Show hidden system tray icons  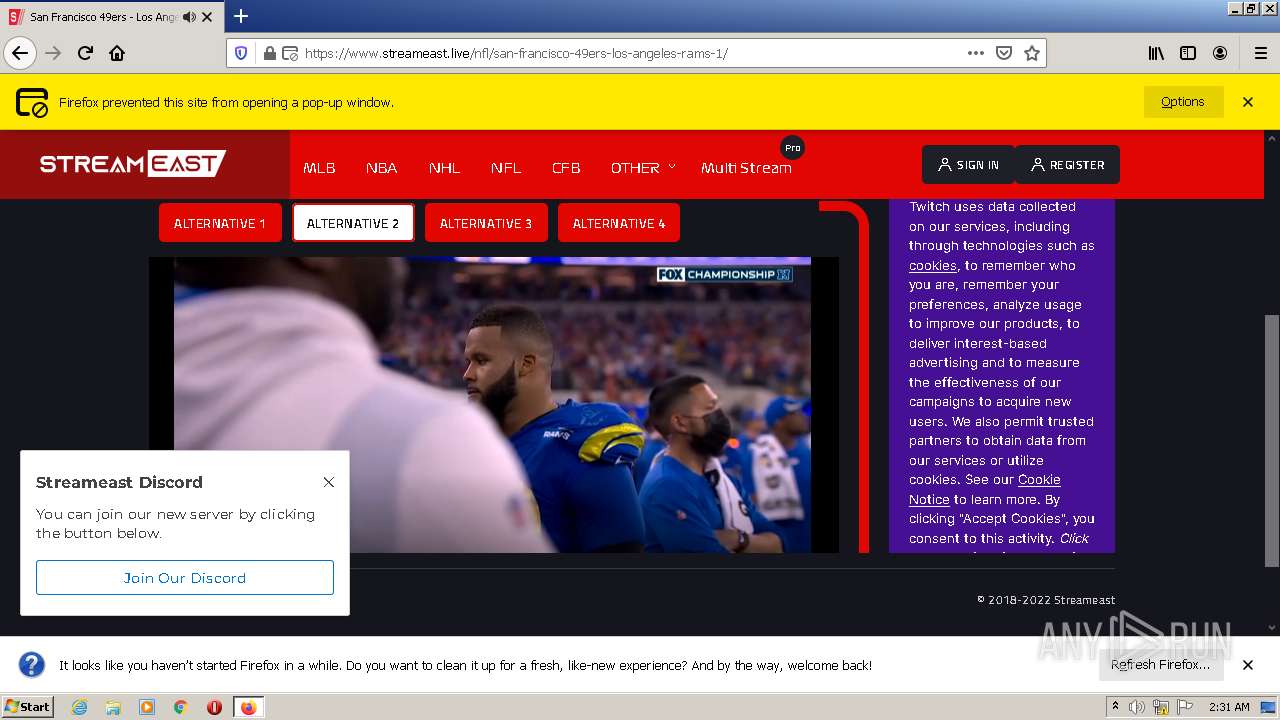pos(1115,707)
